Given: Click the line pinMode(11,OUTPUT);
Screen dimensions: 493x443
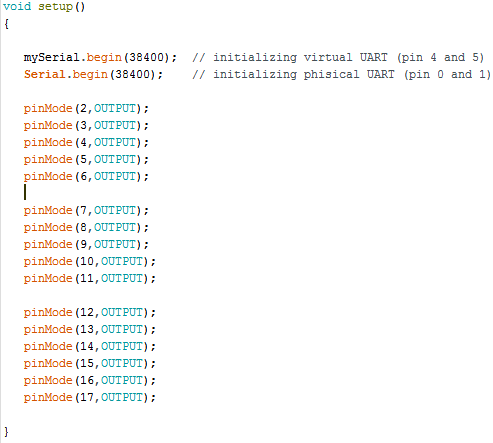Looking at the screenshot, I should click(90, 278).
